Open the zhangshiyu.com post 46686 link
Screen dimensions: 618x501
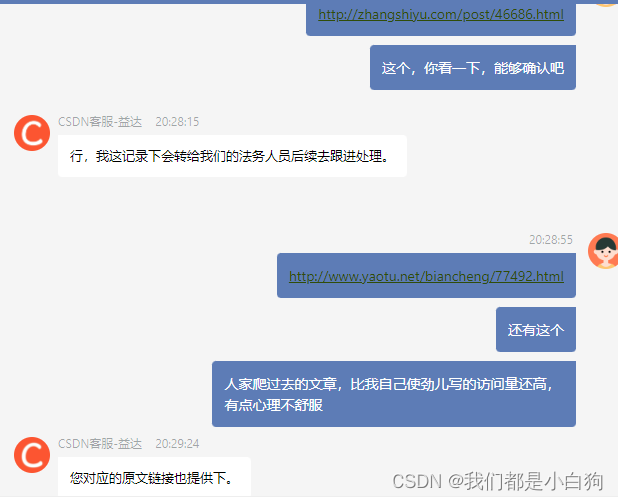click(441, 15)
